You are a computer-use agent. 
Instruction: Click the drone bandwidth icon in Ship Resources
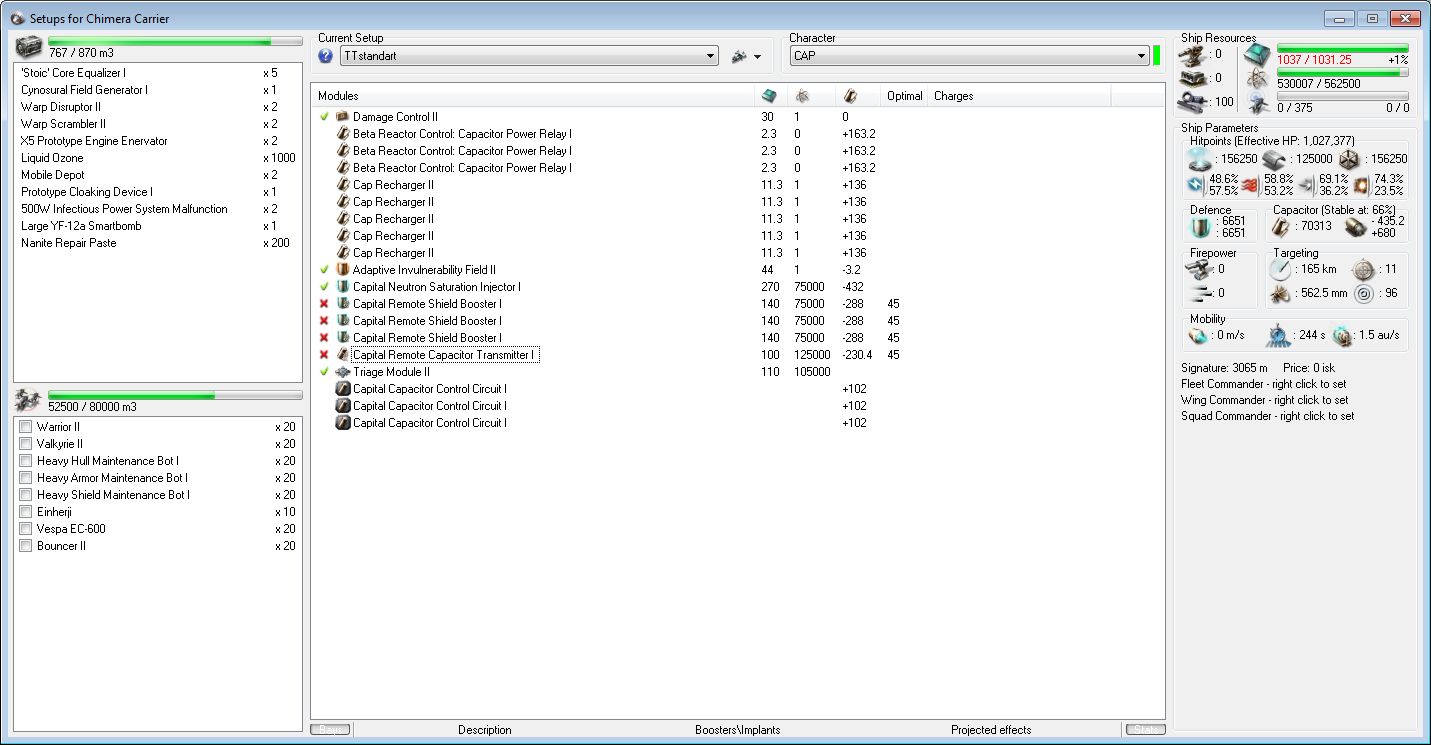[x=1257, y=104]
